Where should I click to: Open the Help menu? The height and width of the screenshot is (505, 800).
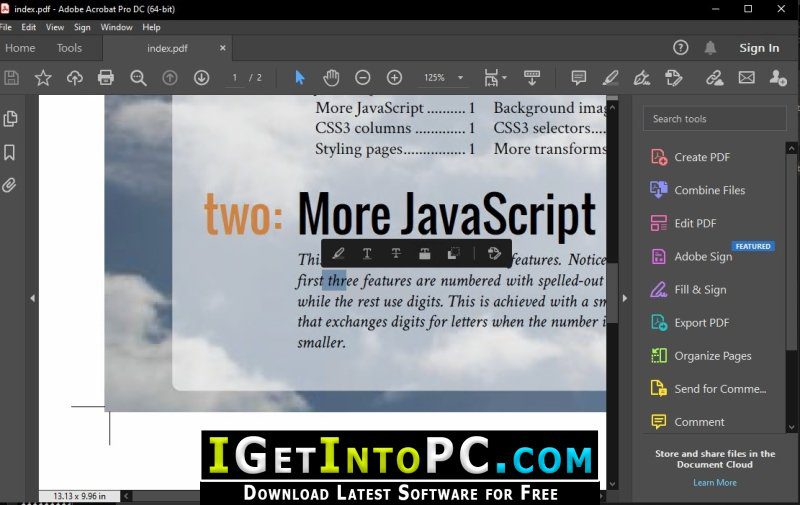click(x=151, y=28)
